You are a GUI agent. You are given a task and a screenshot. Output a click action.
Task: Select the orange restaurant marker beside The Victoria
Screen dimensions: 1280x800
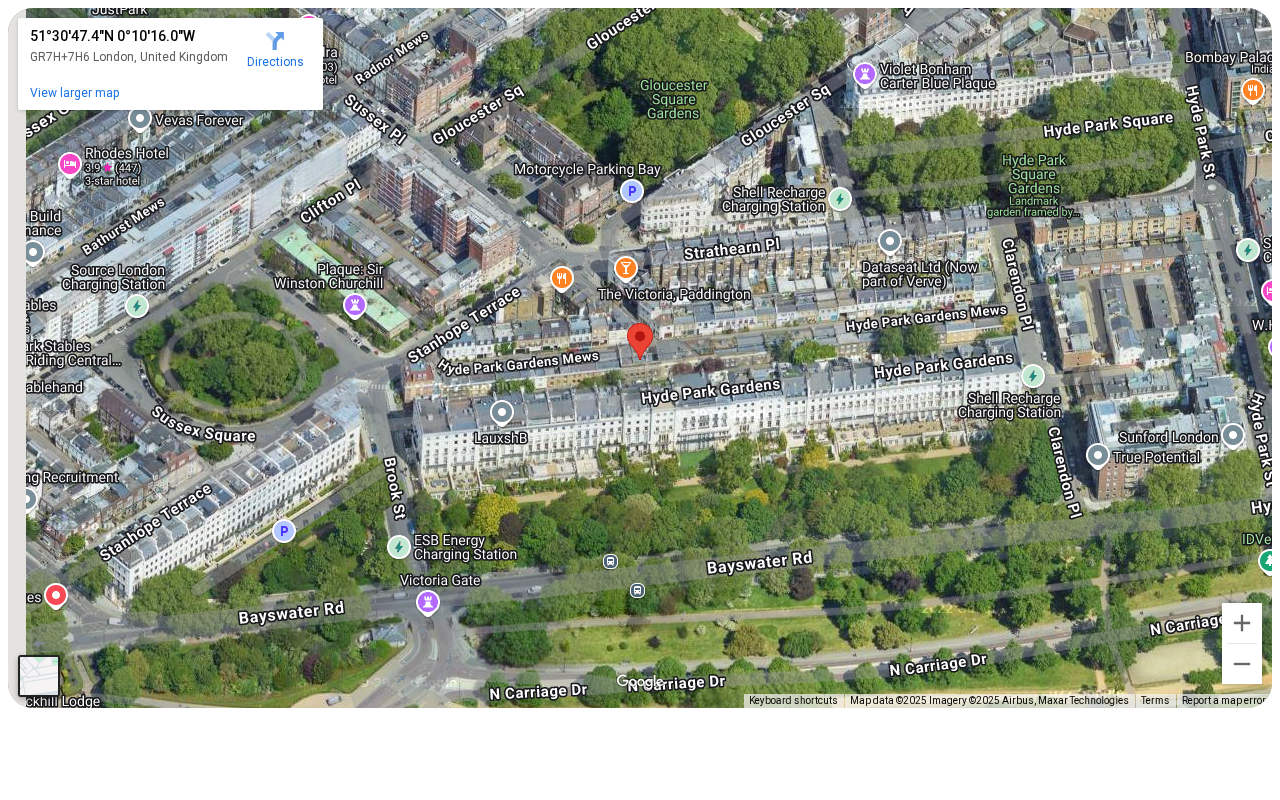coord(562,278)
